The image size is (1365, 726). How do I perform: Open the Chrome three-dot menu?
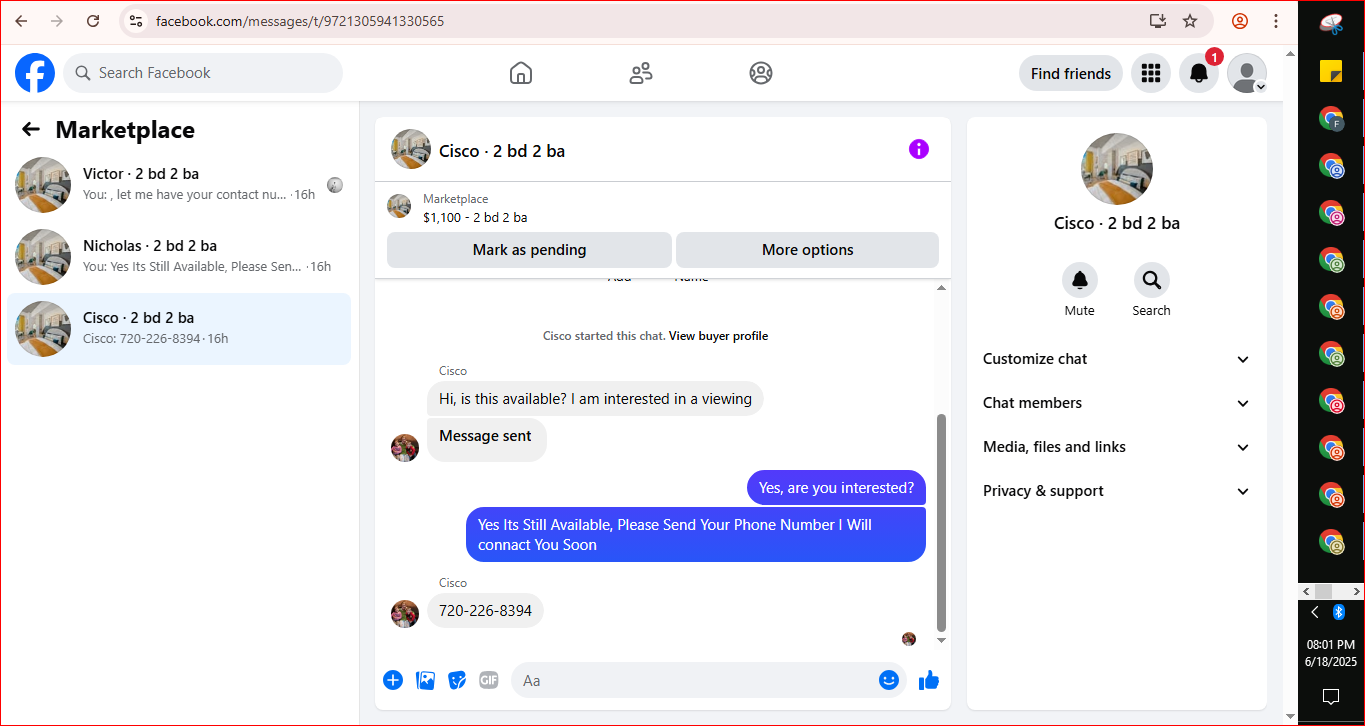point(1276,21)
